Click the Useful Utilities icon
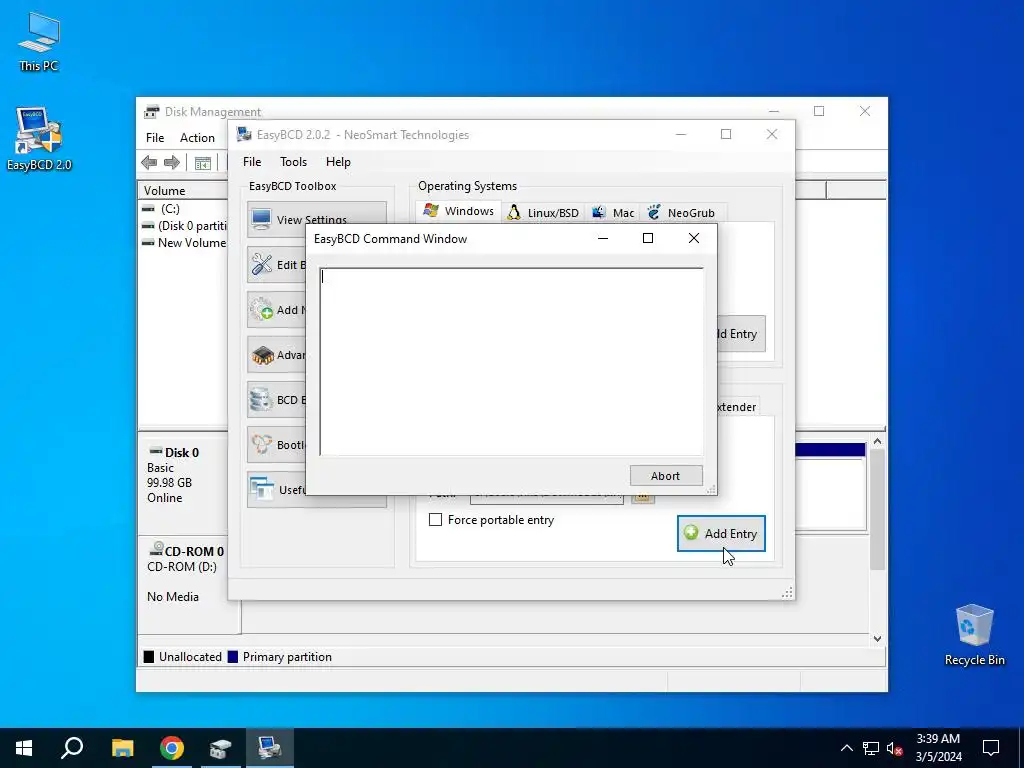This screenshot has height=768, width=1024. coord(262,489)
